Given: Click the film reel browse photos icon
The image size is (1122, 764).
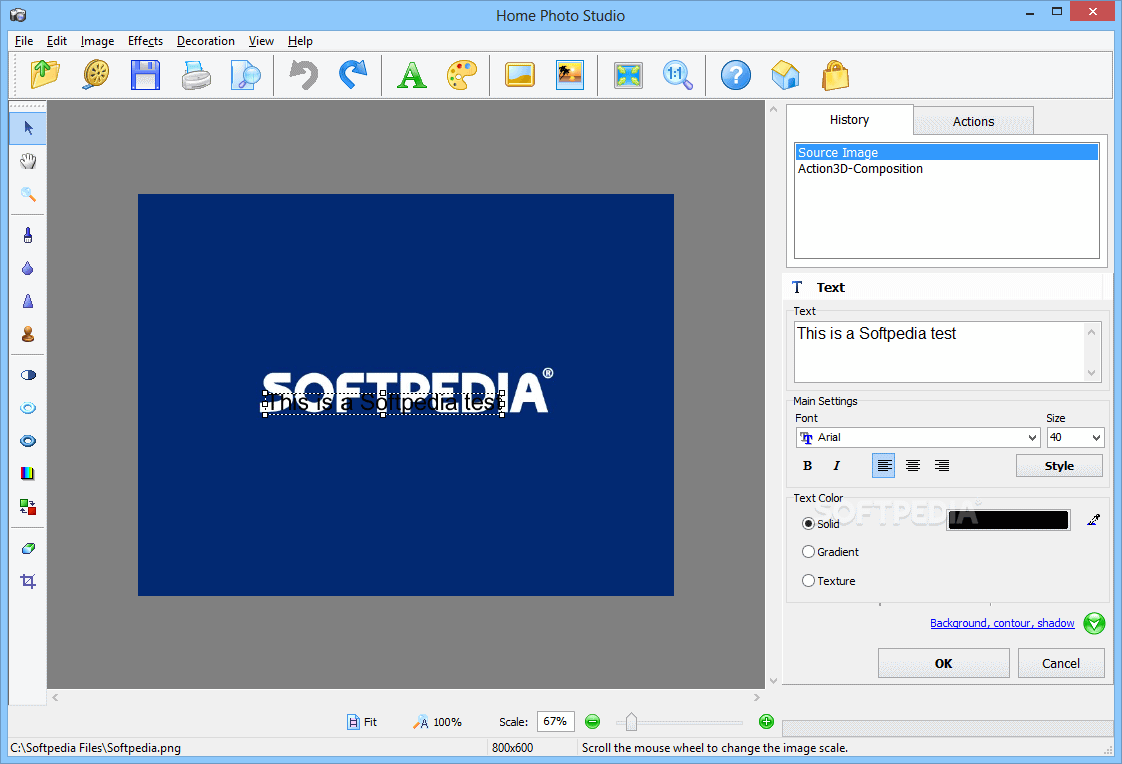Looking at the screenshot, I should pyautogui.click(x=96, y=74).
